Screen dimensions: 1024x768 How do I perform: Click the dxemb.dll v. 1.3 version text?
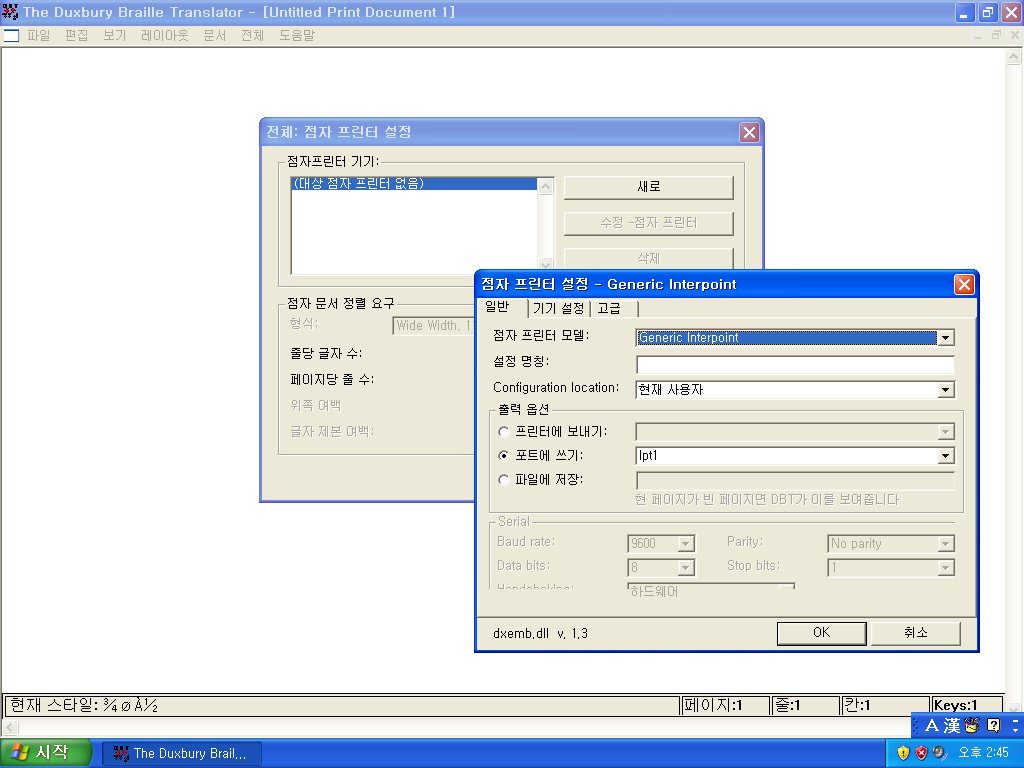tap(540, 633)
